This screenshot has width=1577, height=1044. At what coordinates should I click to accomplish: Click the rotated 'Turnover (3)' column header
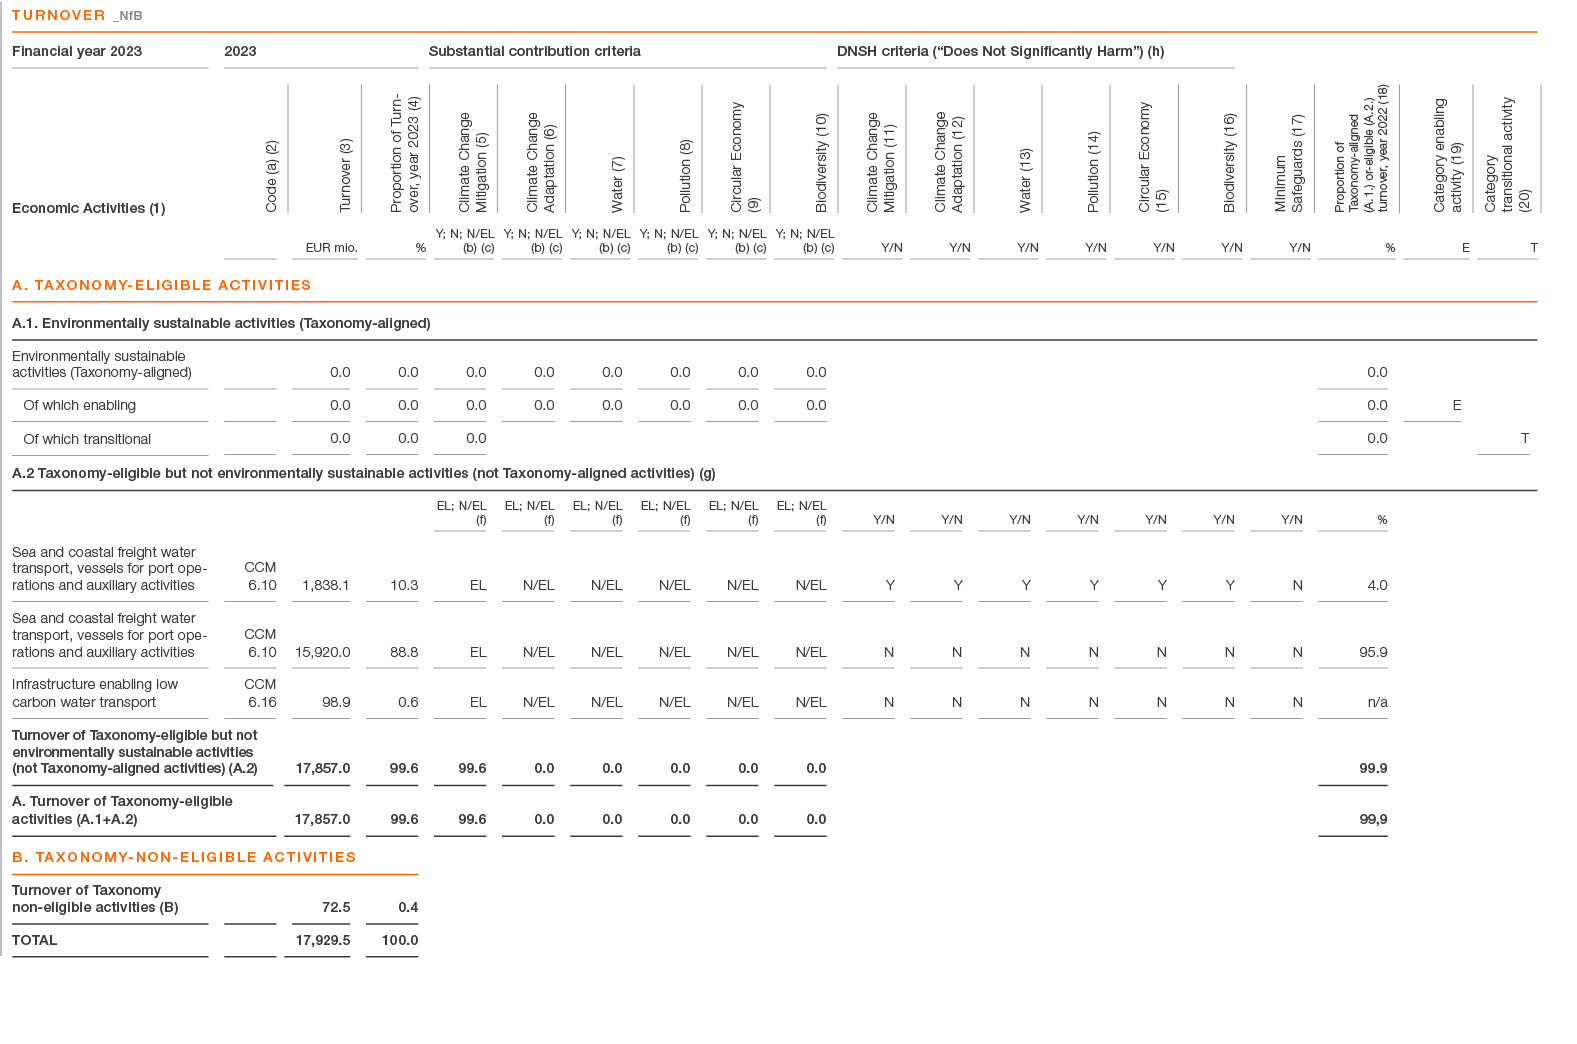(x=346, y=175)
